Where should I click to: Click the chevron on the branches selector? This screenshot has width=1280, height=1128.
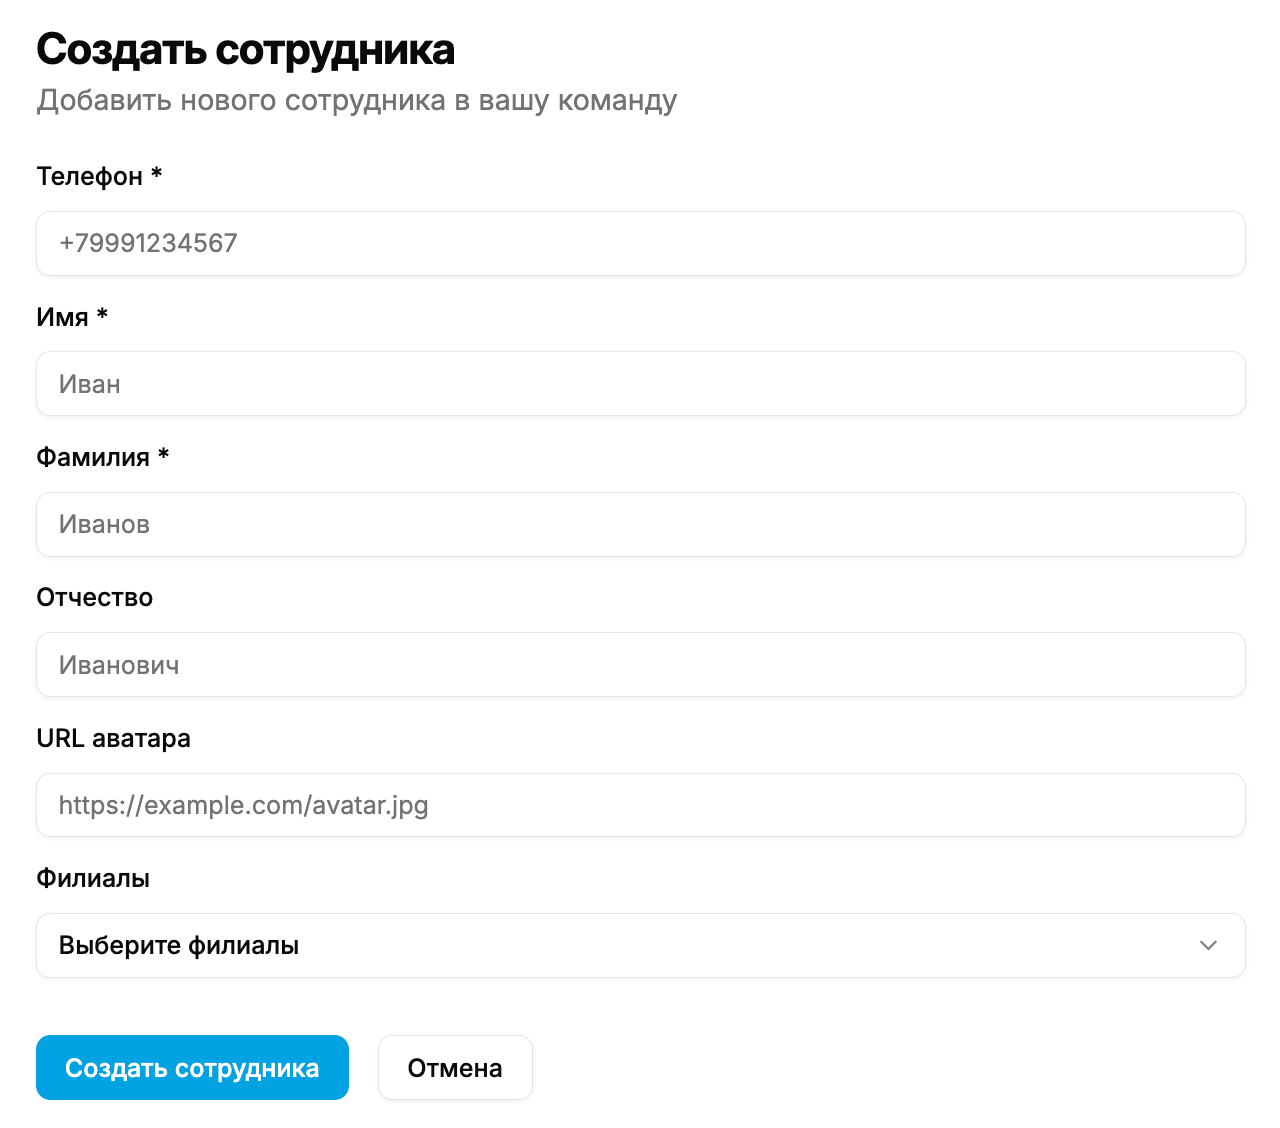[x=1208, y=945]
